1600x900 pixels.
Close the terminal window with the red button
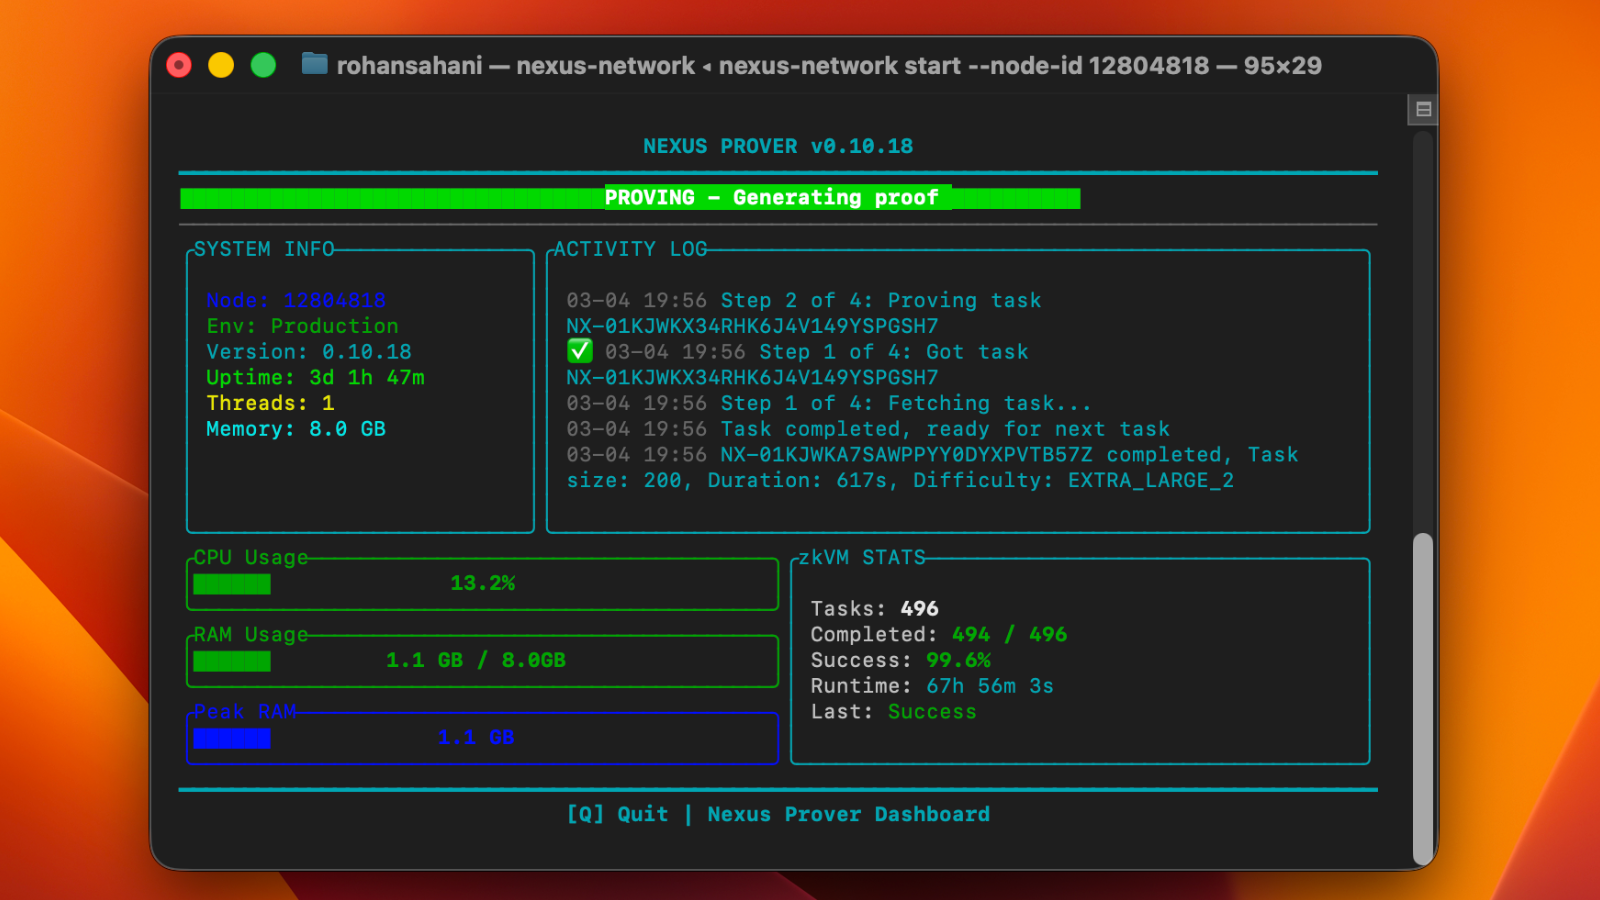179,65
